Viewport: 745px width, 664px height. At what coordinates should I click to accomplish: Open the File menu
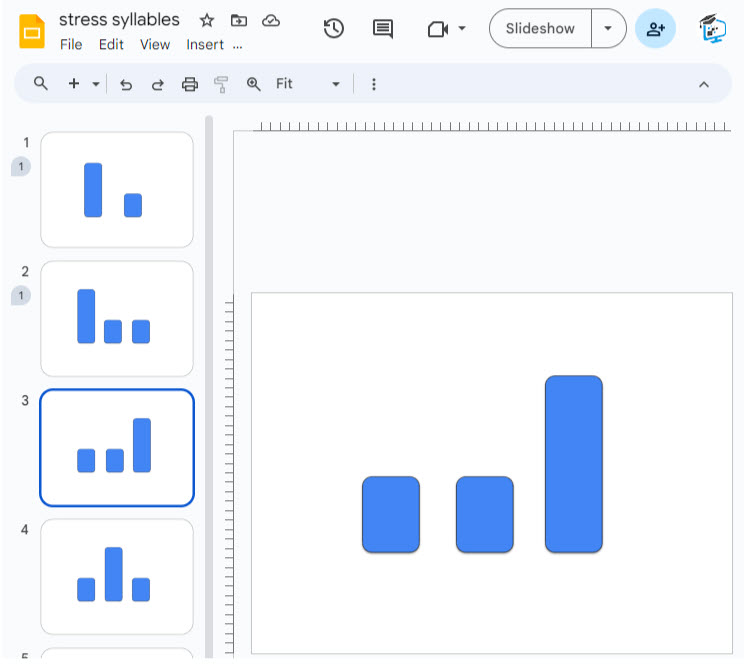tap(71, 45)
